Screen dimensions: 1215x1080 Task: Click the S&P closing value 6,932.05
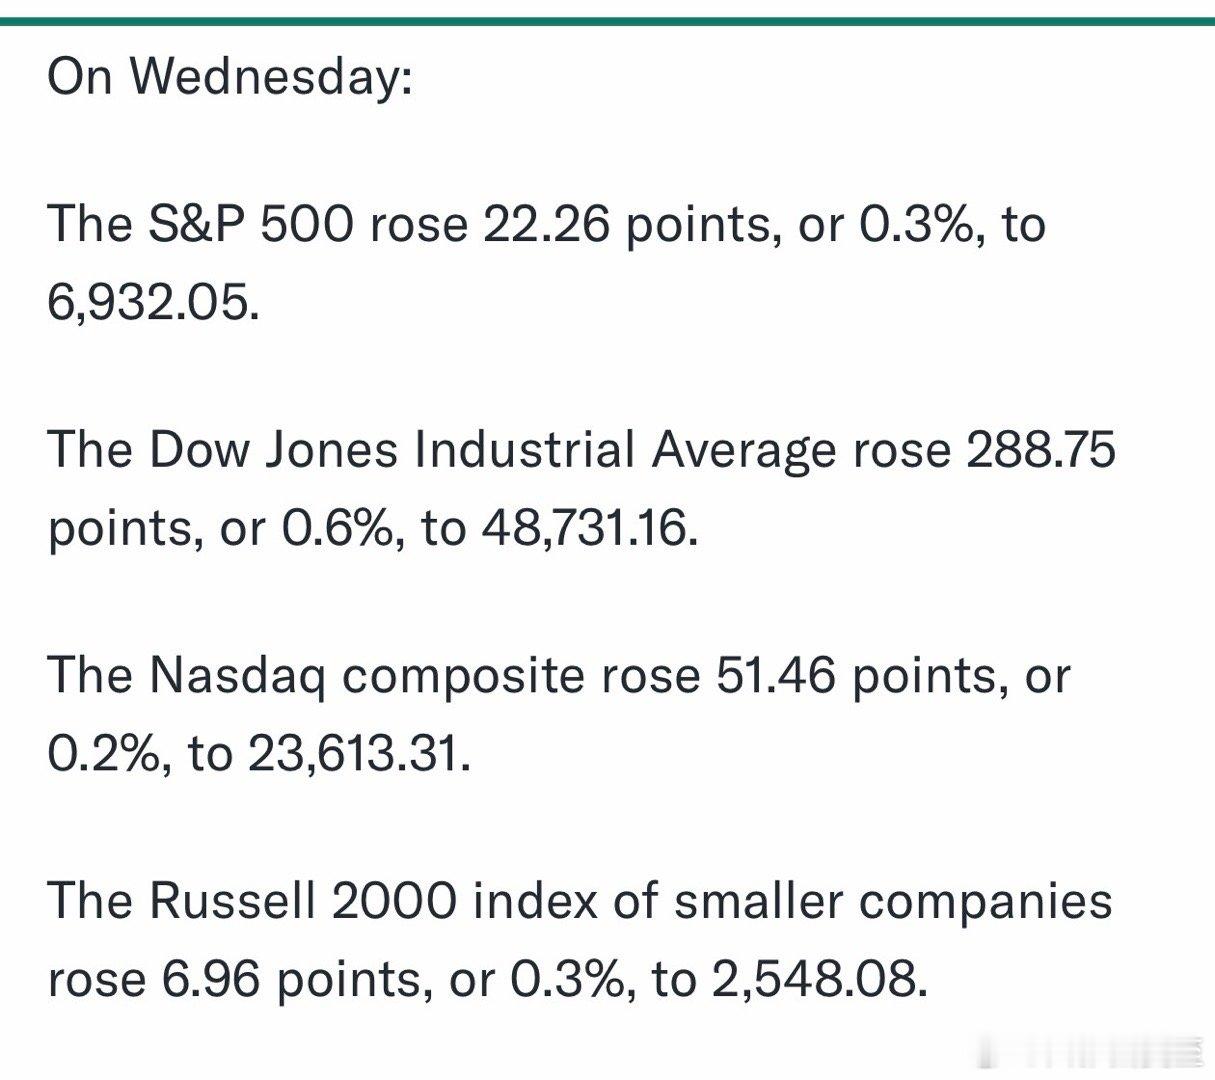[152, 301]
